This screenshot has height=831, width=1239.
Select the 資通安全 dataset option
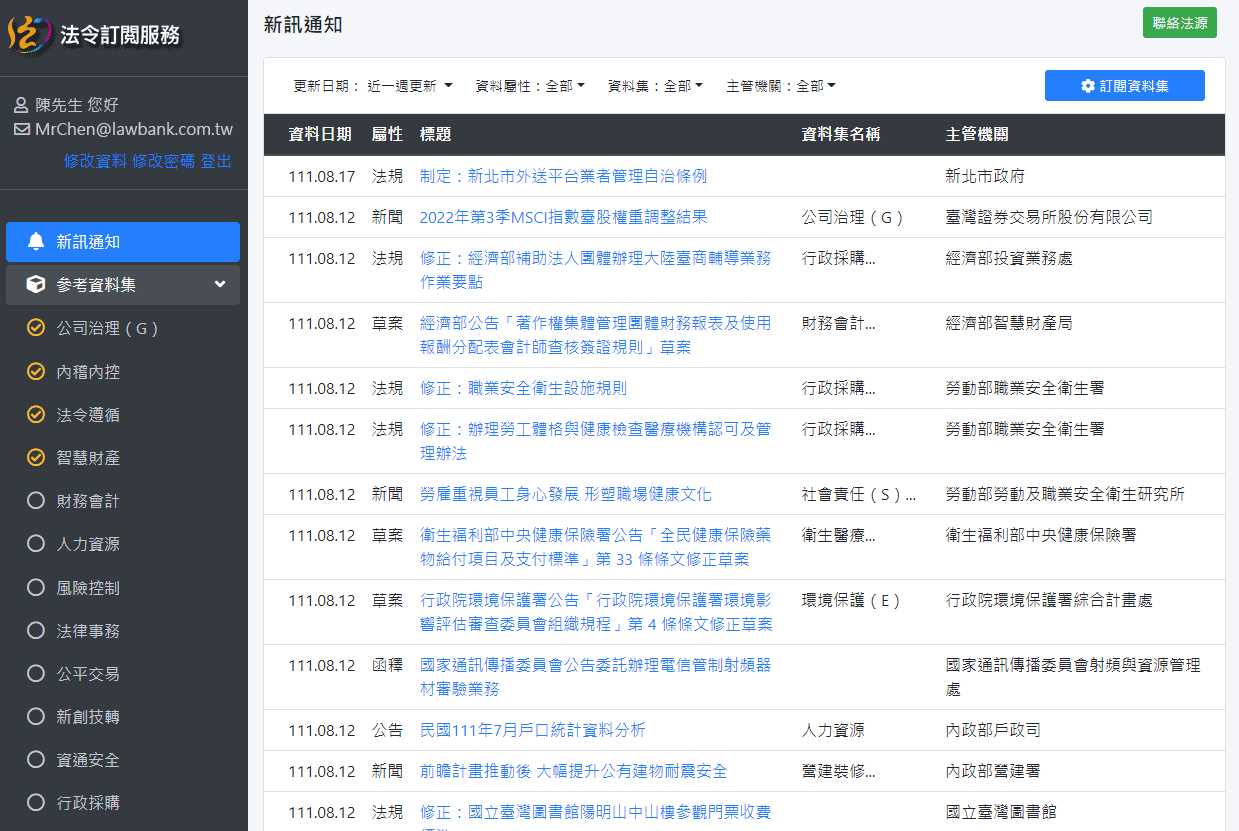tap(36, 759)
